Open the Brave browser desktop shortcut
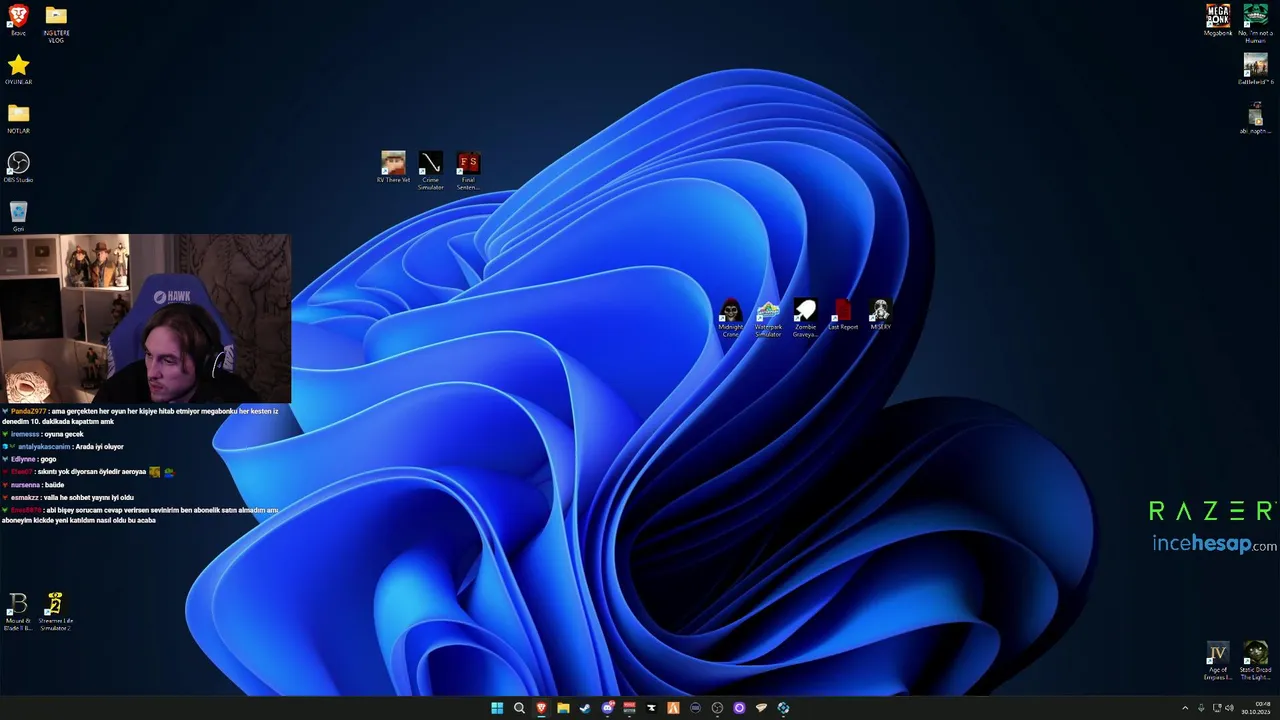1280x720 pixels. coord(18,20)
